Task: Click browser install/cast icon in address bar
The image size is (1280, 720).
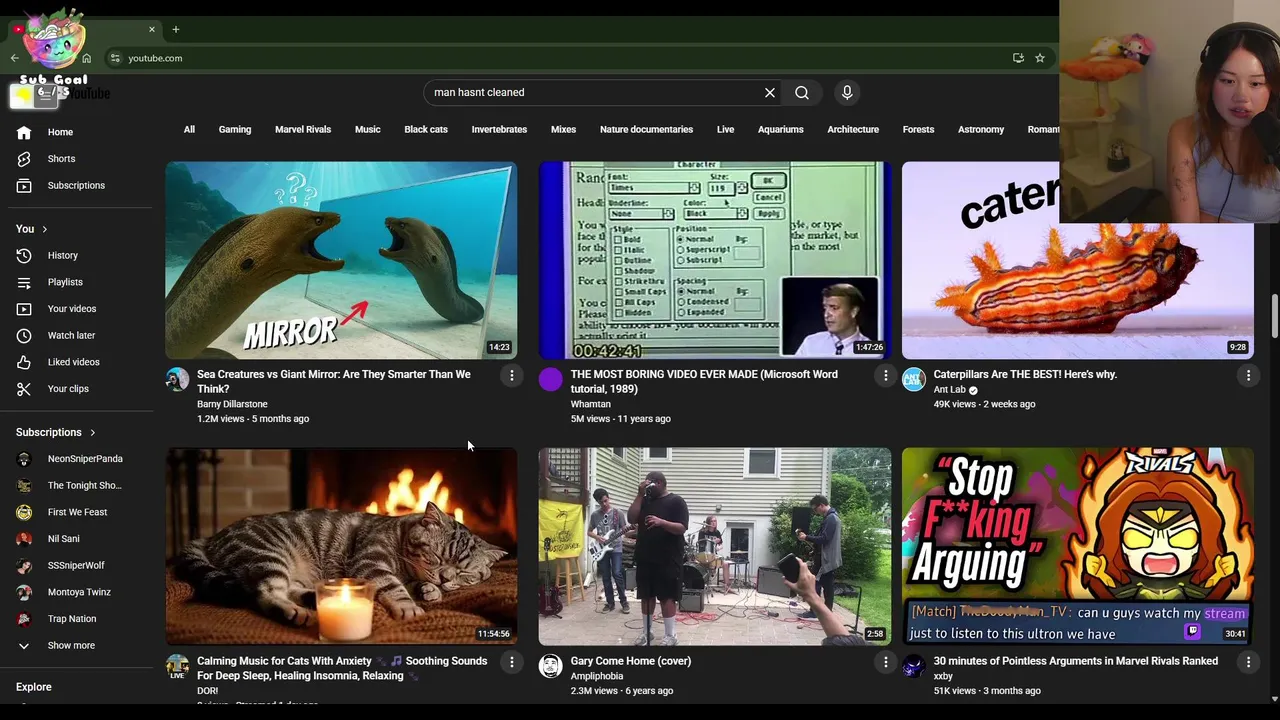Action: [1018, 58]
